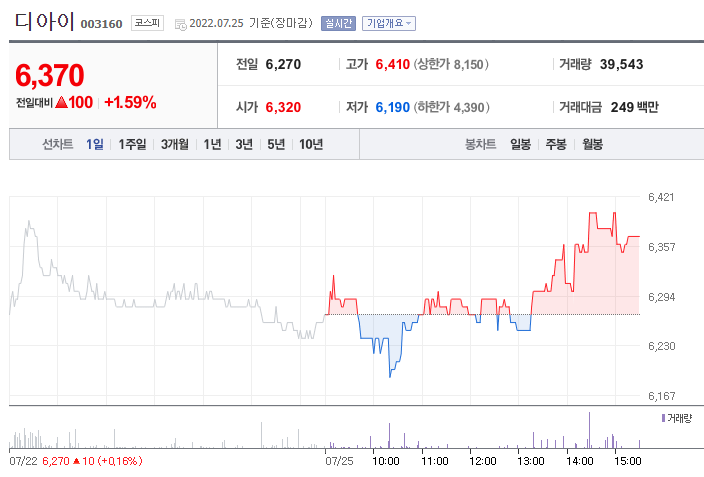This screenshot has width=704, height=477.
Task: Click the 시가 value 6,320
Action: pyautogui.click(x=283, y=107)
